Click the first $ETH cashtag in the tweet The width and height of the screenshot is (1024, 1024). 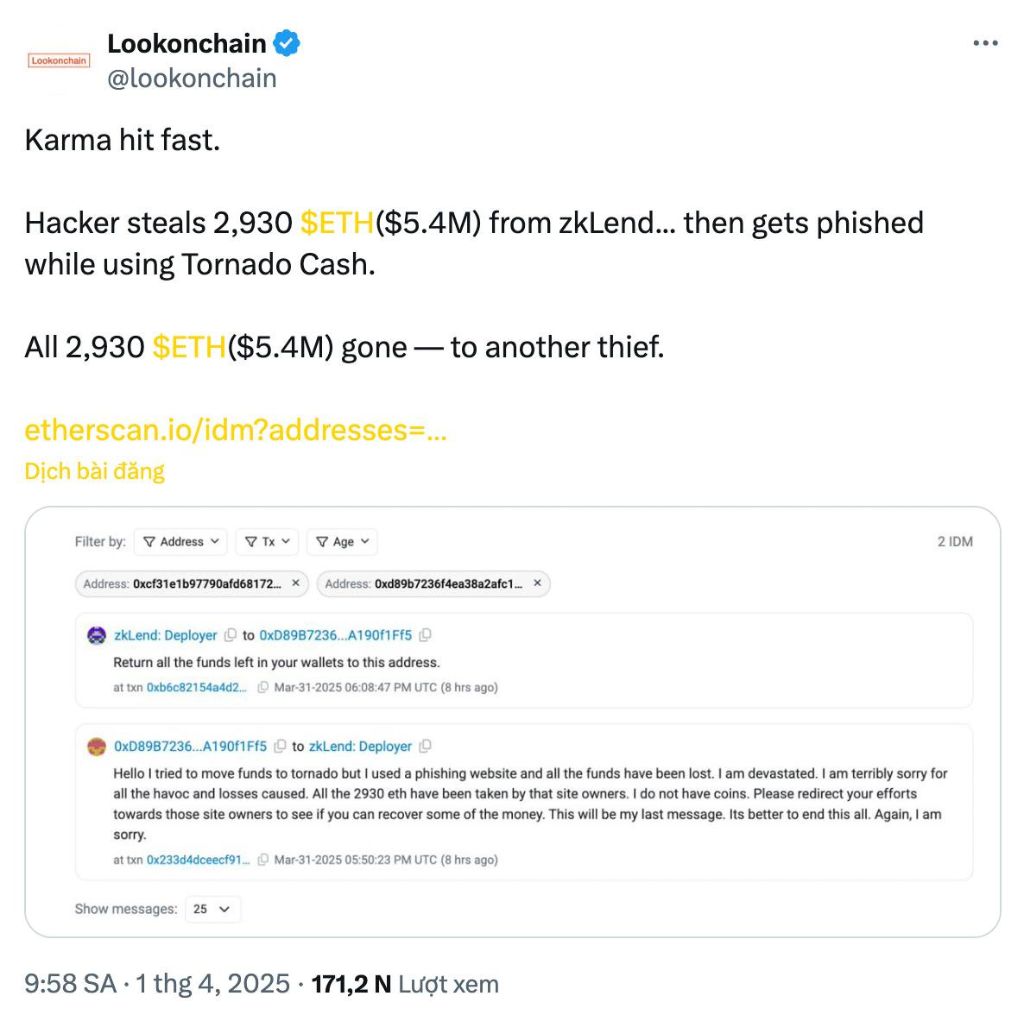338,223
